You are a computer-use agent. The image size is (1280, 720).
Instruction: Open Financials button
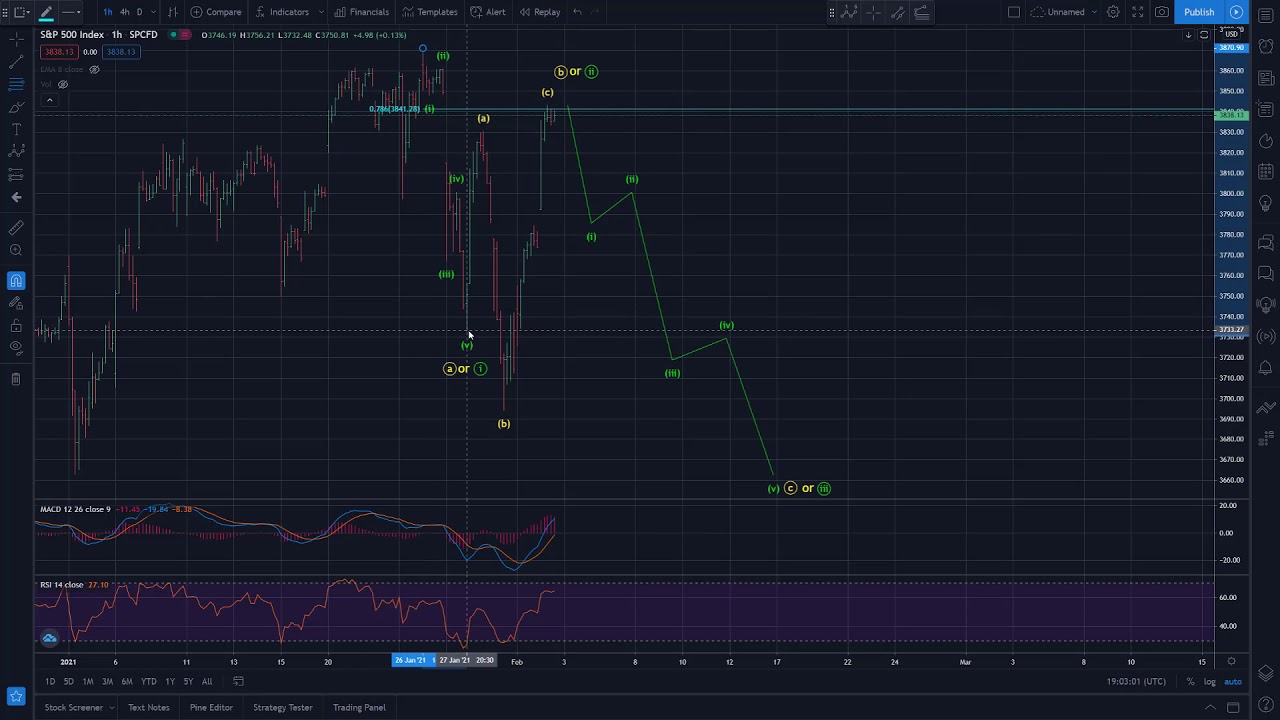[361, 12]
